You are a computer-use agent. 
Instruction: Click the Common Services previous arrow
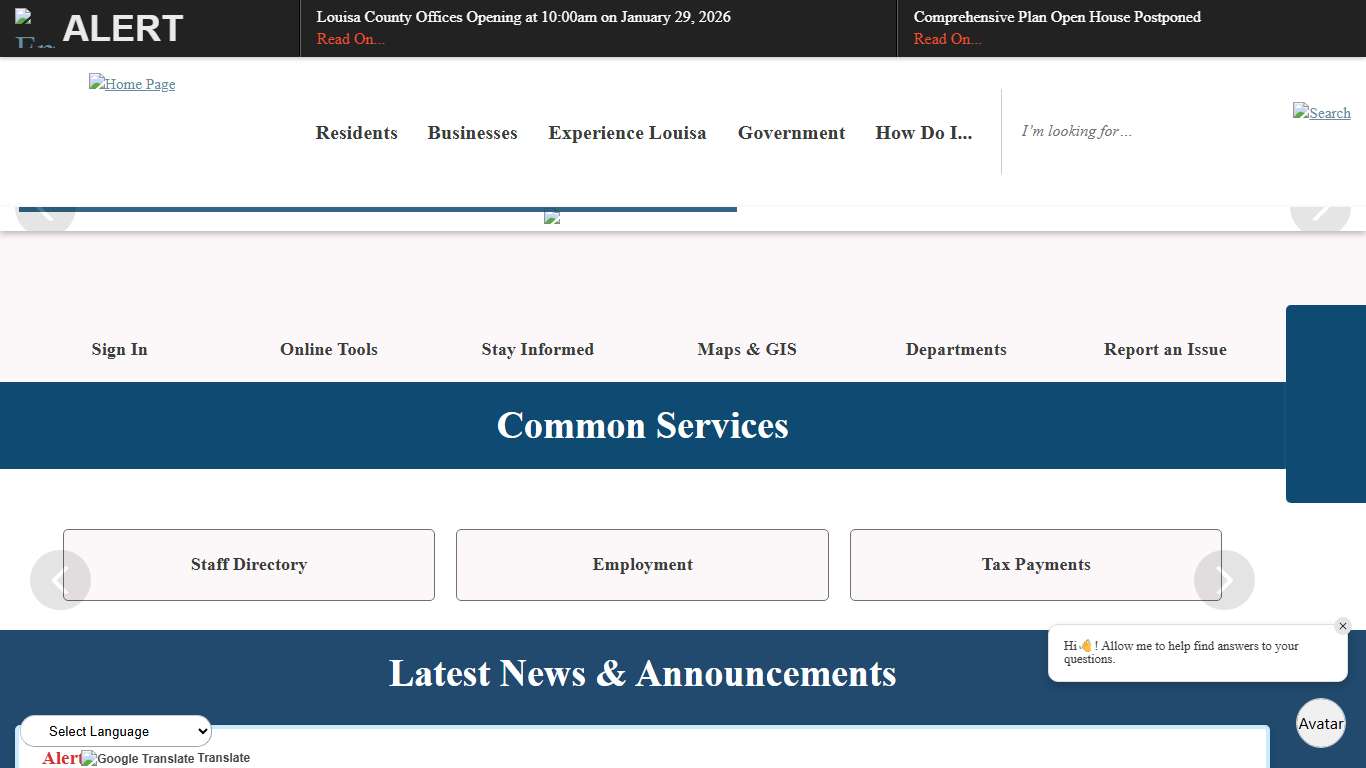pos(60,580)
